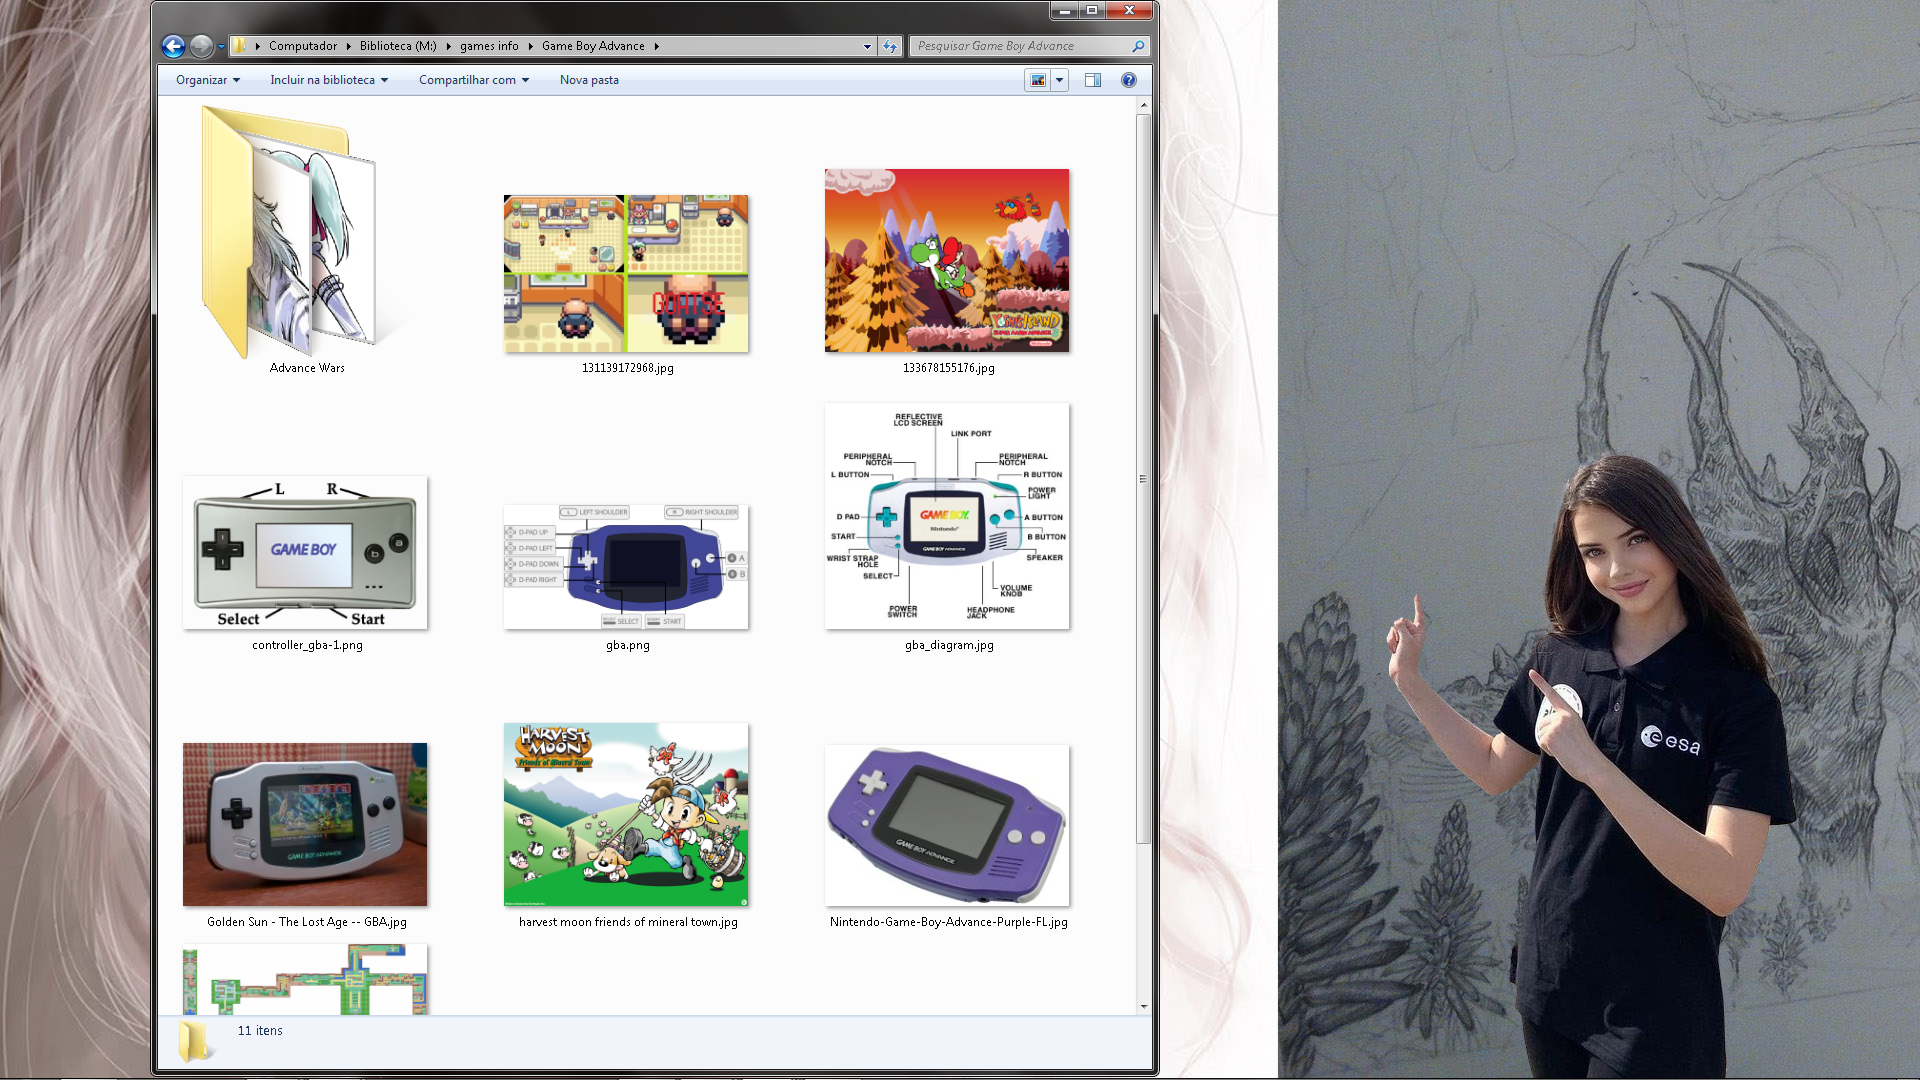
Task: Maximize the Explorer window
Action: [x=1092, y=10]
